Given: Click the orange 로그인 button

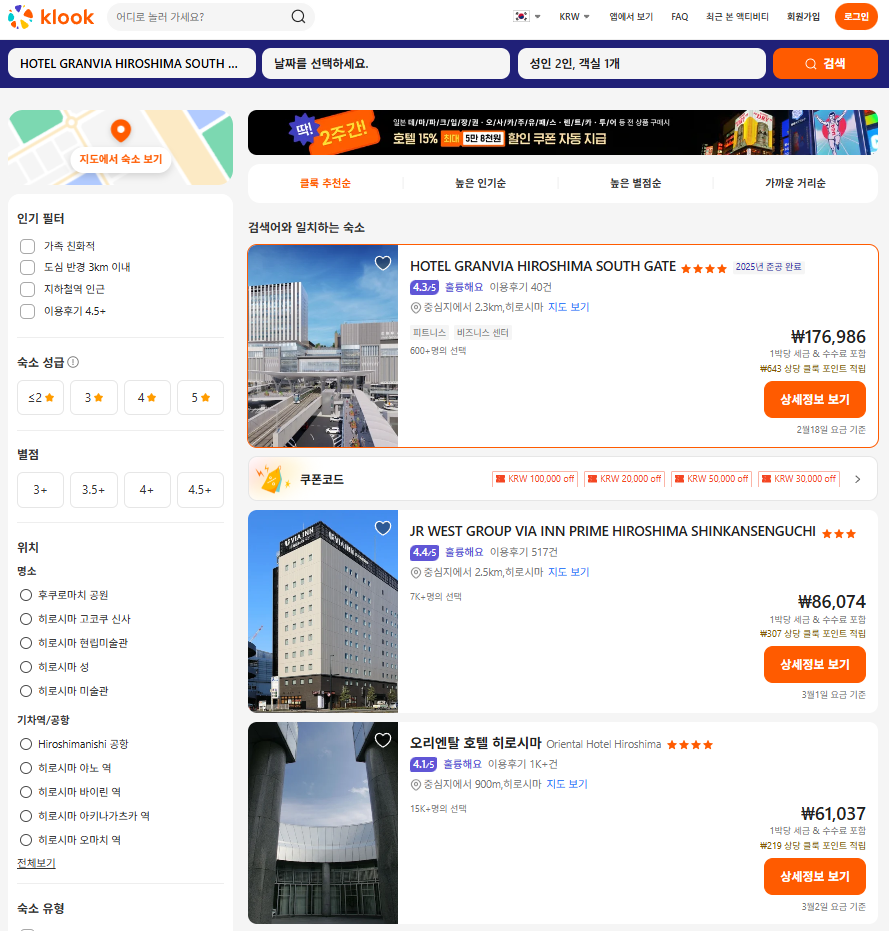Looking at the screenshot, I should pos(856,17).
